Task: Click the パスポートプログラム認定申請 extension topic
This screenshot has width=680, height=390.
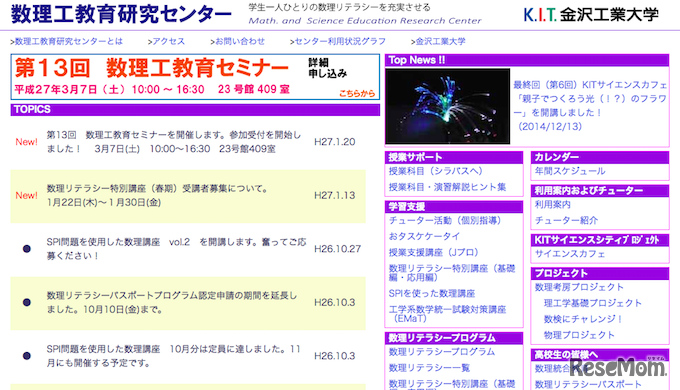Action: [x=172, y=302]
